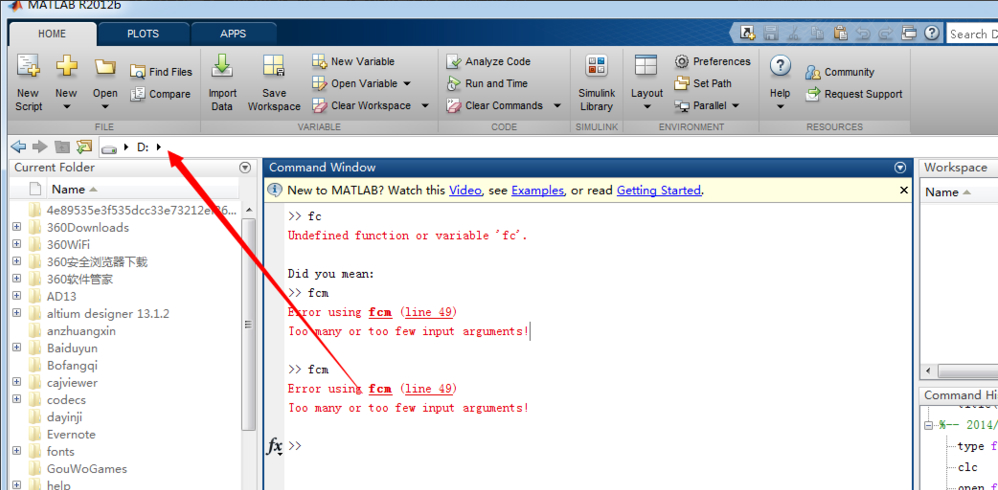Expand the Open Variable dropdown
Screen dimensions: 998x490
[407, 83]
